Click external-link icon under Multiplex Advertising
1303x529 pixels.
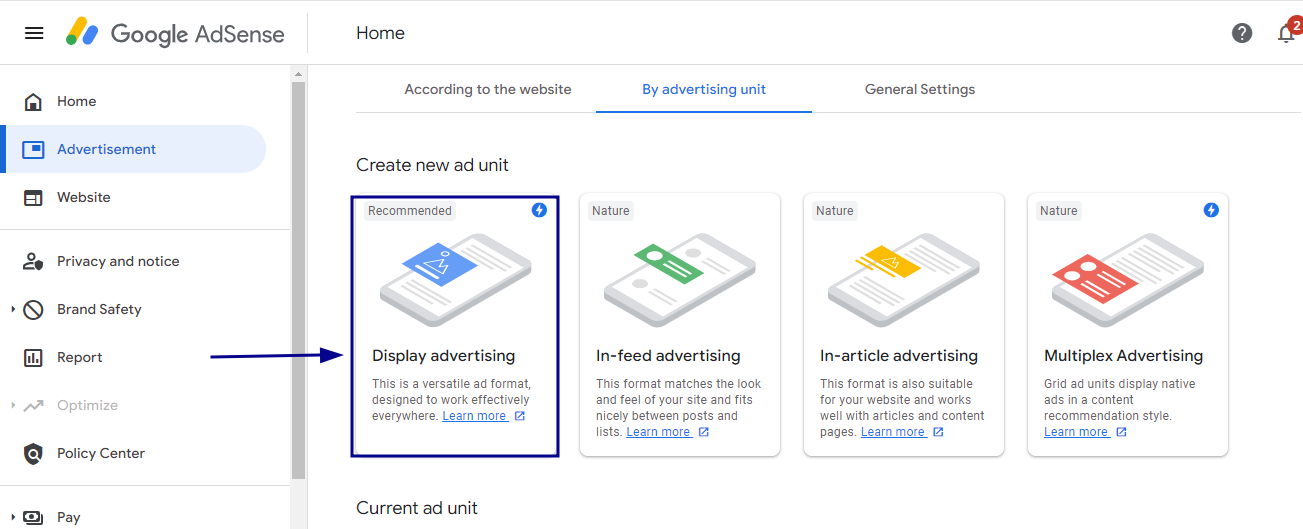point(1121,432)
